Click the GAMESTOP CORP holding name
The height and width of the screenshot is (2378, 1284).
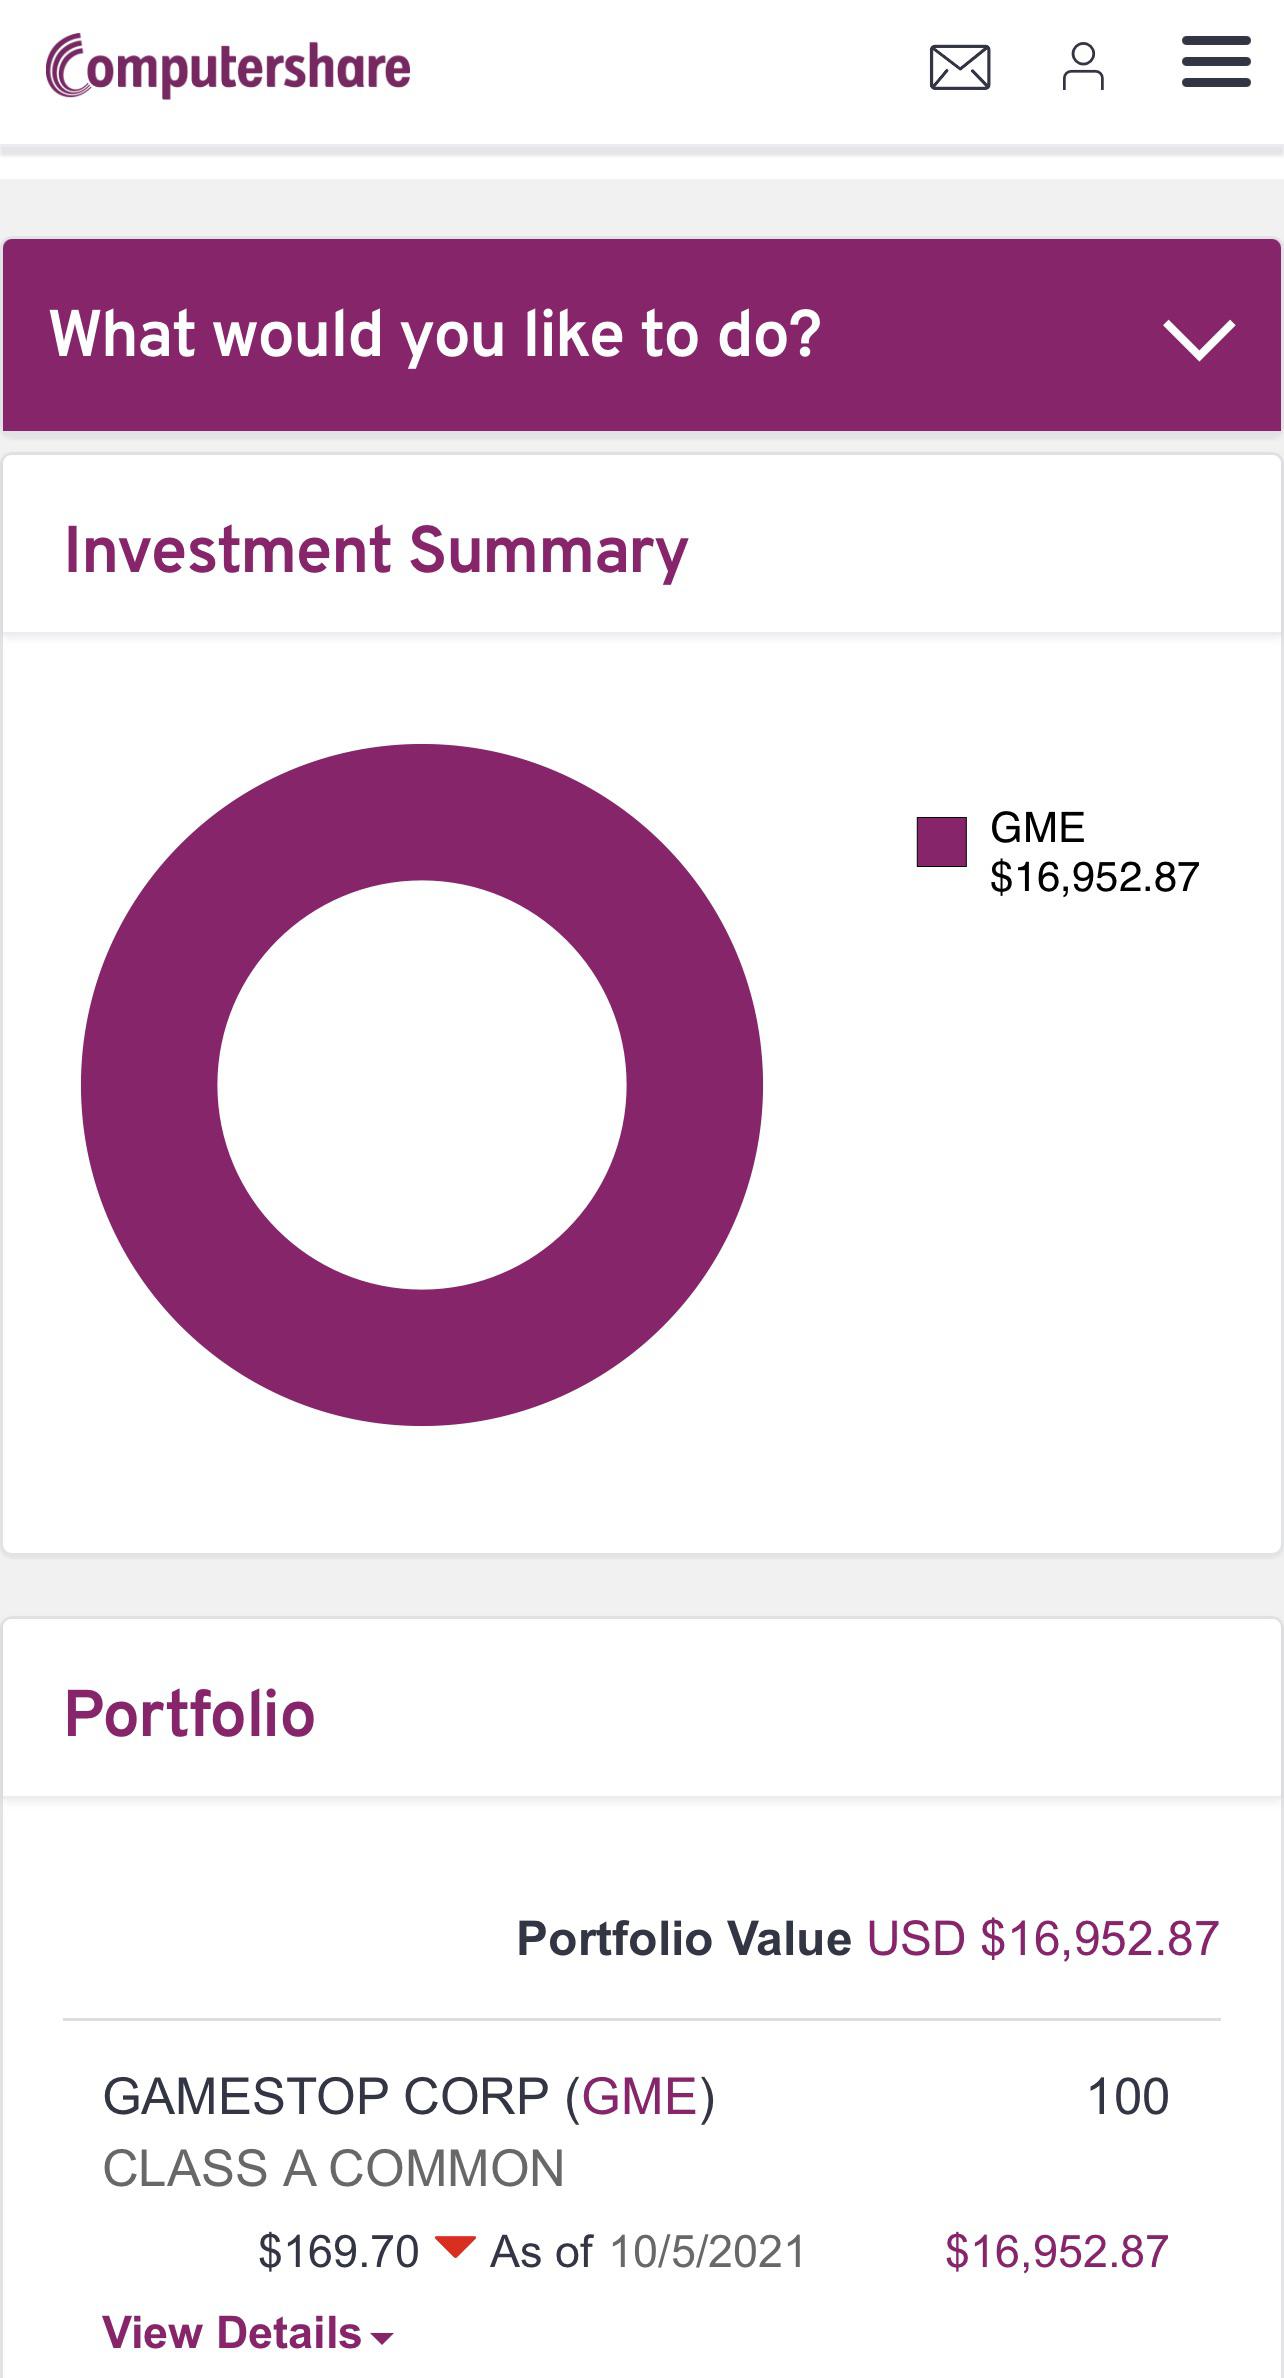tap(326, 2096)
